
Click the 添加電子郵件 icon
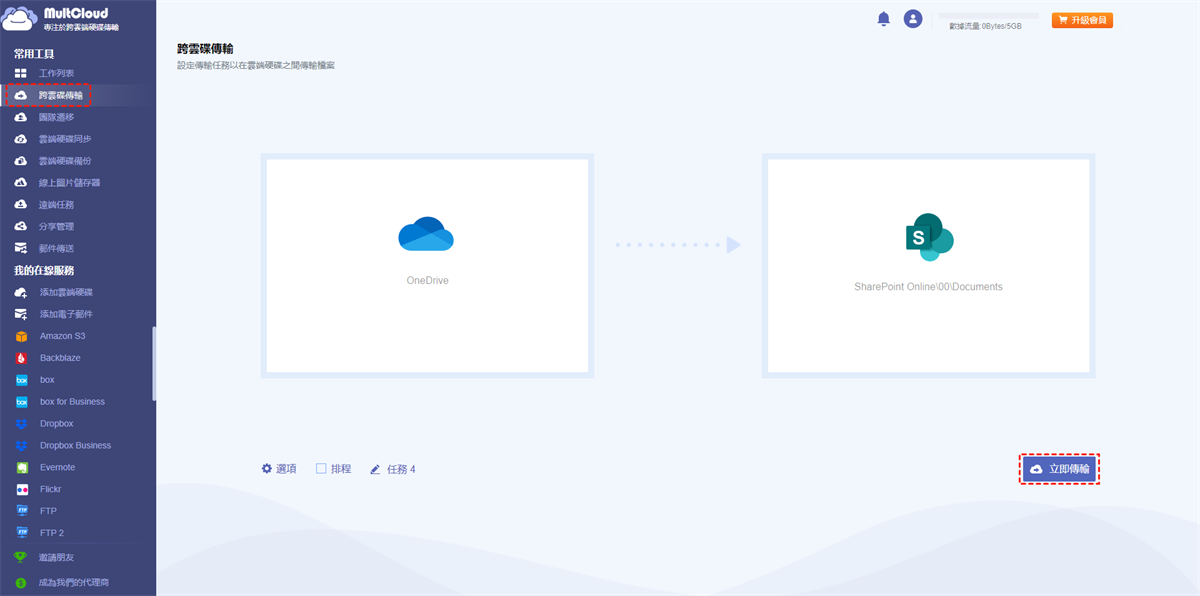pos(20,314)
